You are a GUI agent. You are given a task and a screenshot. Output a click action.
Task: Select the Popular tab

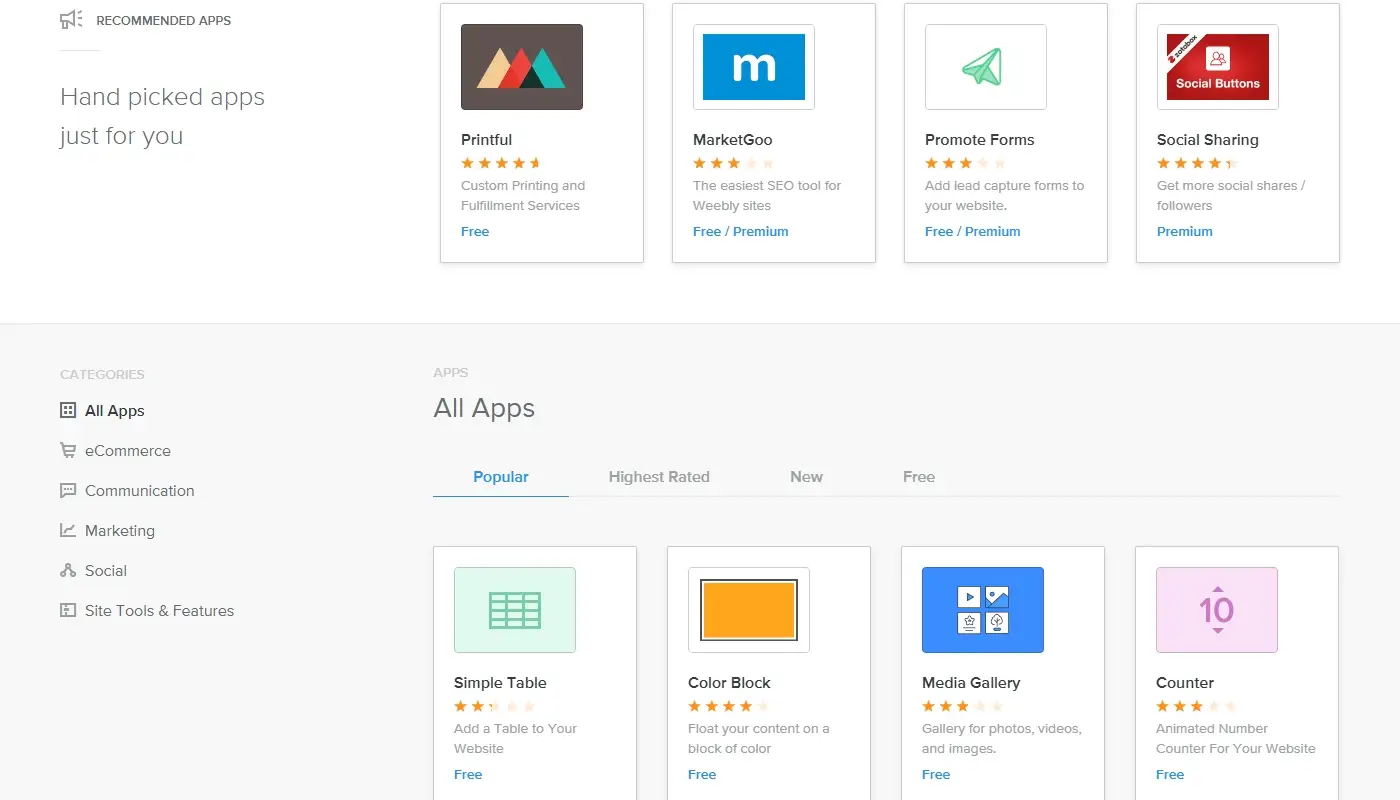pos(500,477)
